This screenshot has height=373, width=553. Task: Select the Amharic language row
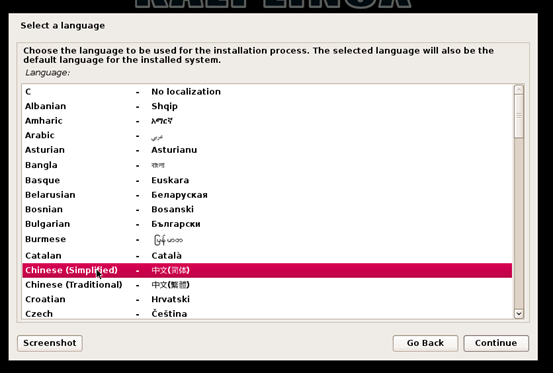[267, 121]
